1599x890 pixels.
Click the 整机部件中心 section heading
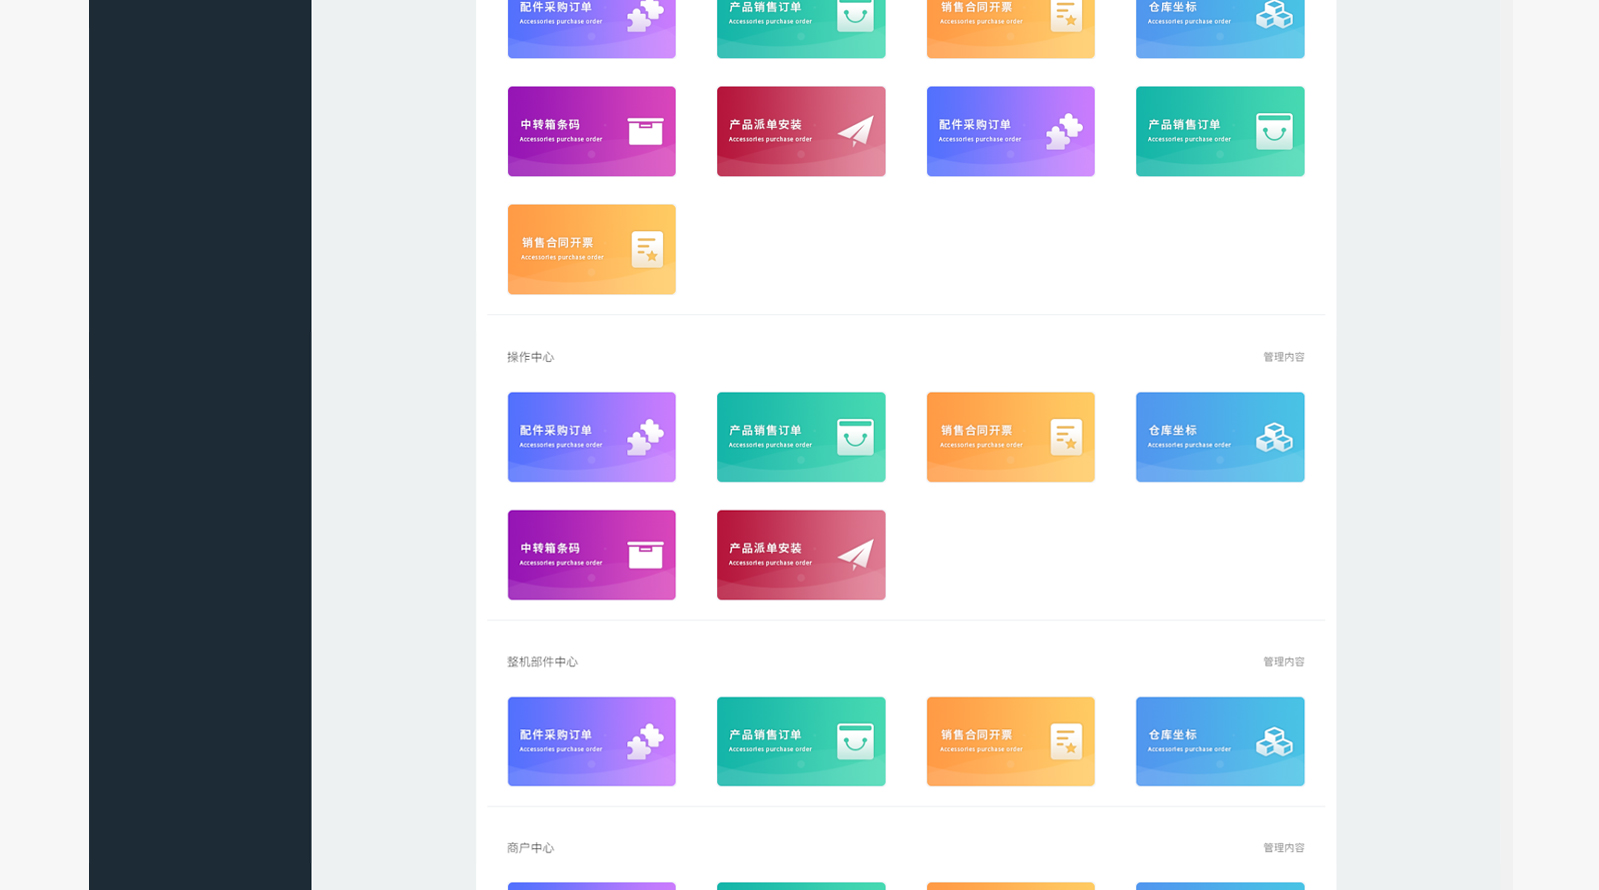542,662
